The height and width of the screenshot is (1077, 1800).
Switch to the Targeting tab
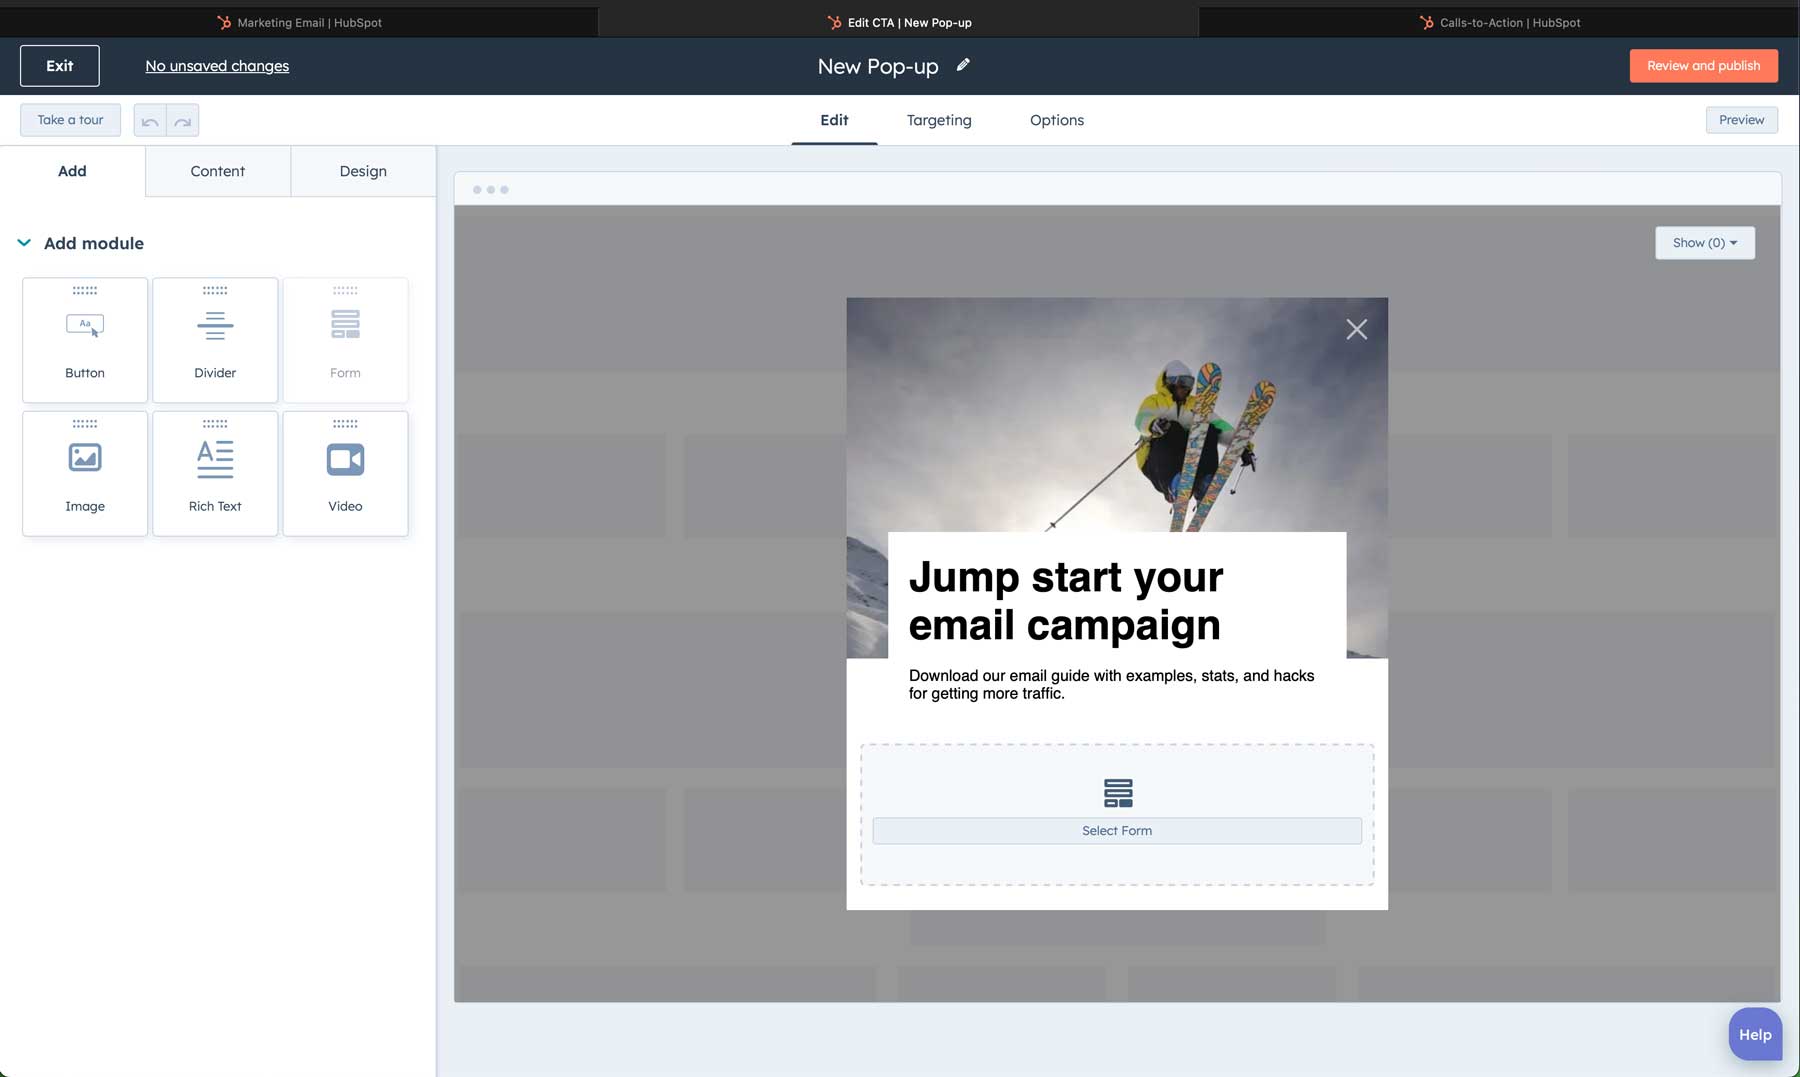point(938,120)
